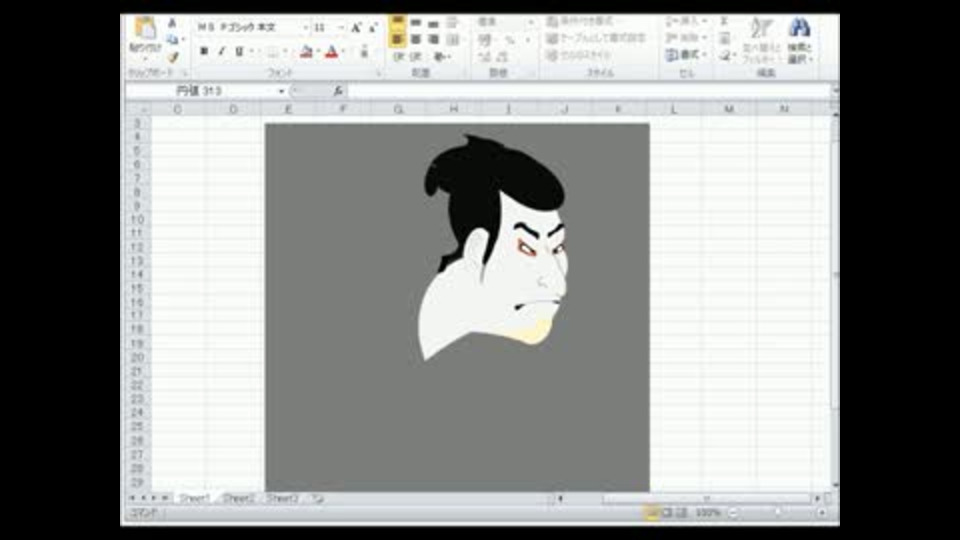Screen dimensions: 960x540
Task: Open Format as Table menu
Action: 596,39
